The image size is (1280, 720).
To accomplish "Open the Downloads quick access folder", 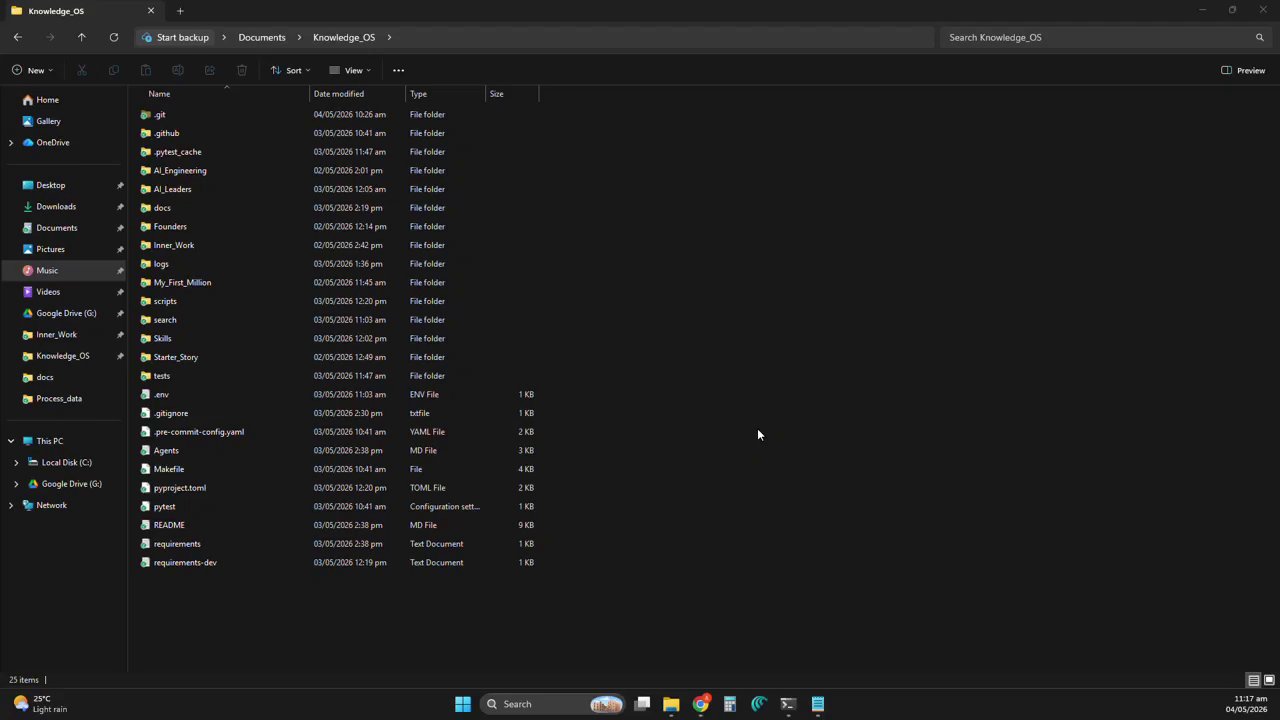I will pyautogui.click(x=56, y=207).
